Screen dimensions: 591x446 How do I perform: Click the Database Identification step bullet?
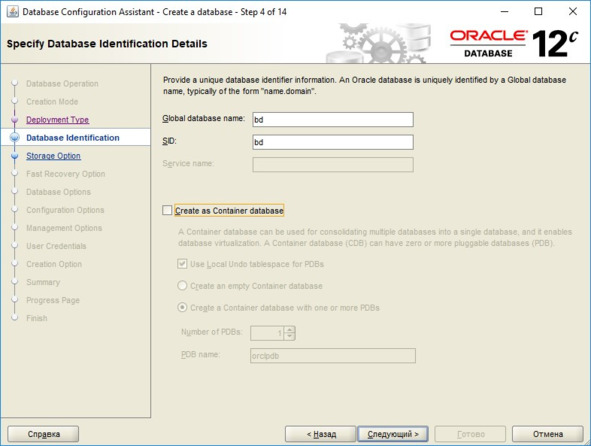[15, 138]
